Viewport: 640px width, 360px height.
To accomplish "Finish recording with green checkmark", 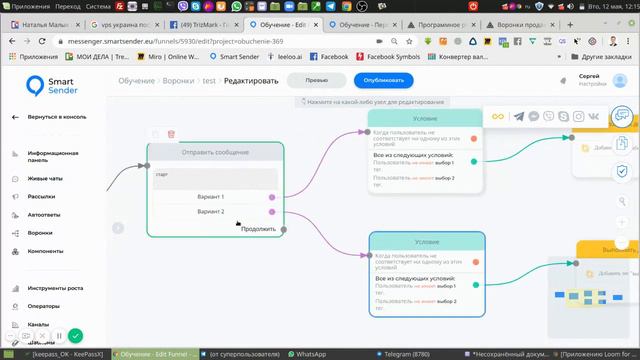I will pos(75,336).
